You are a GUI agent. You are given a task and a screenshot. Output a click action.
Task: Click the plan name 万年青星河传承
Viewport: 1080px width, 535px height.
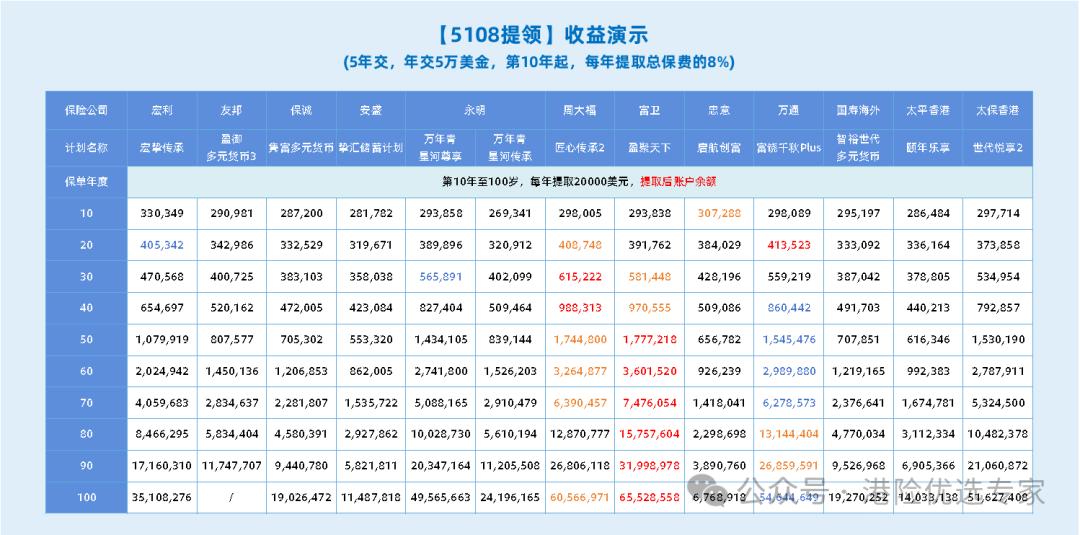510,148
